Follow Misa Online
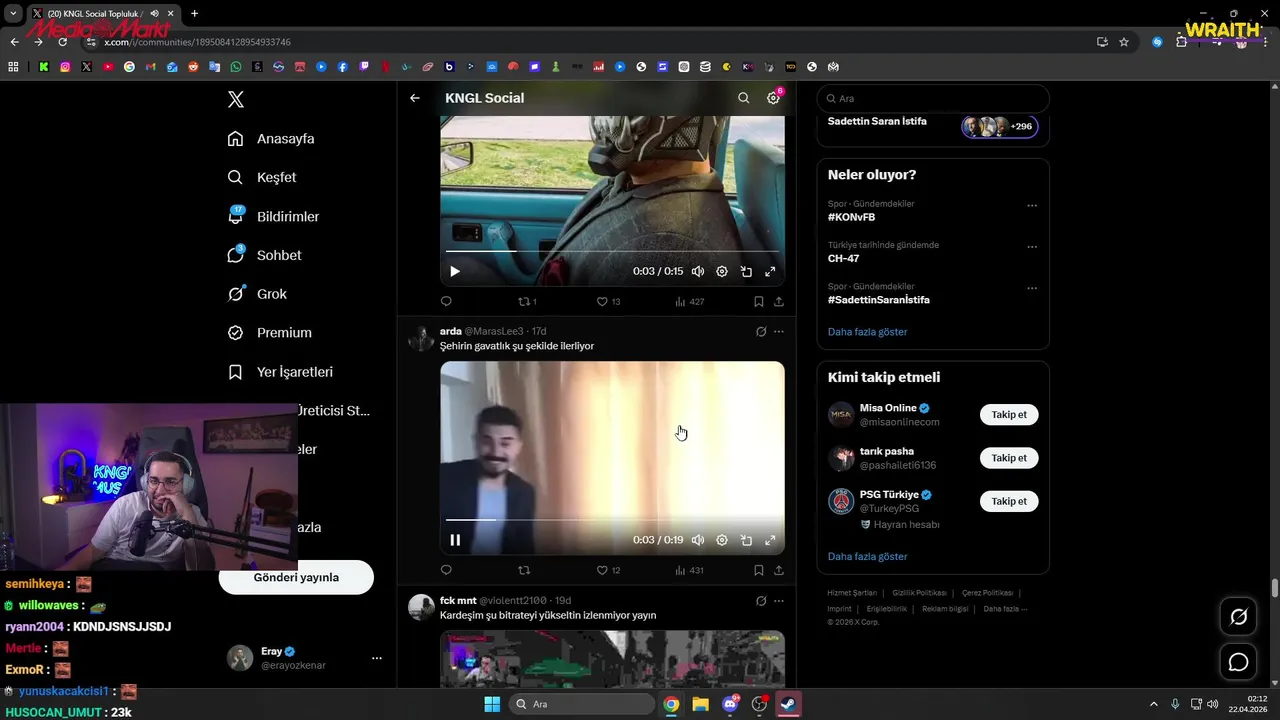1280x720 pixels. (x=1009, y=414)
